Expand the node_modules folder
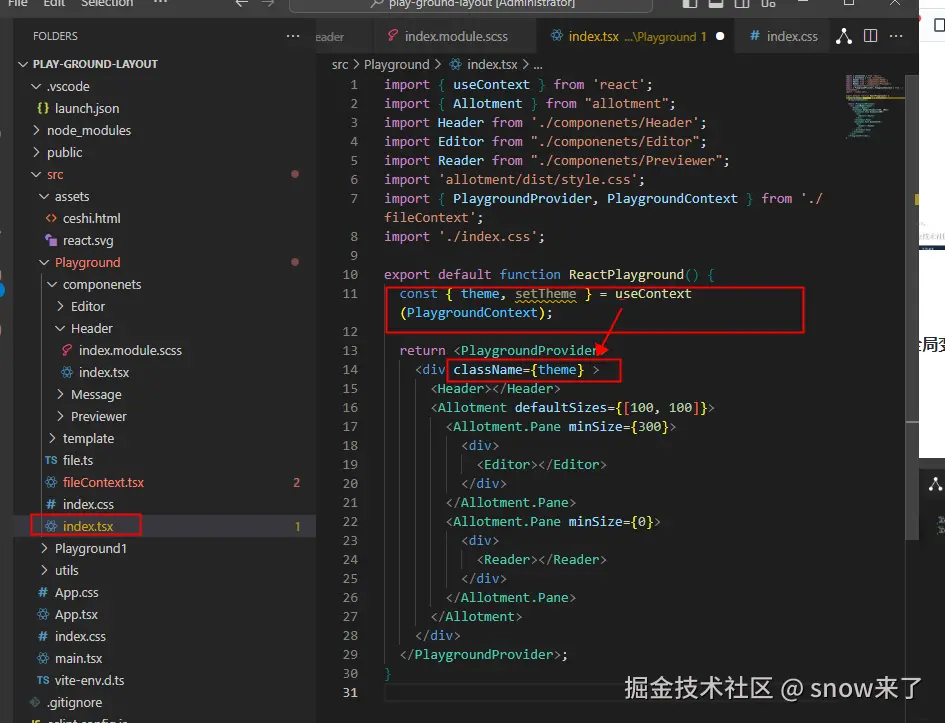Image resolution: width=945 pixels, height=723 pixels. pyautogui.click(x=36, y=130)
